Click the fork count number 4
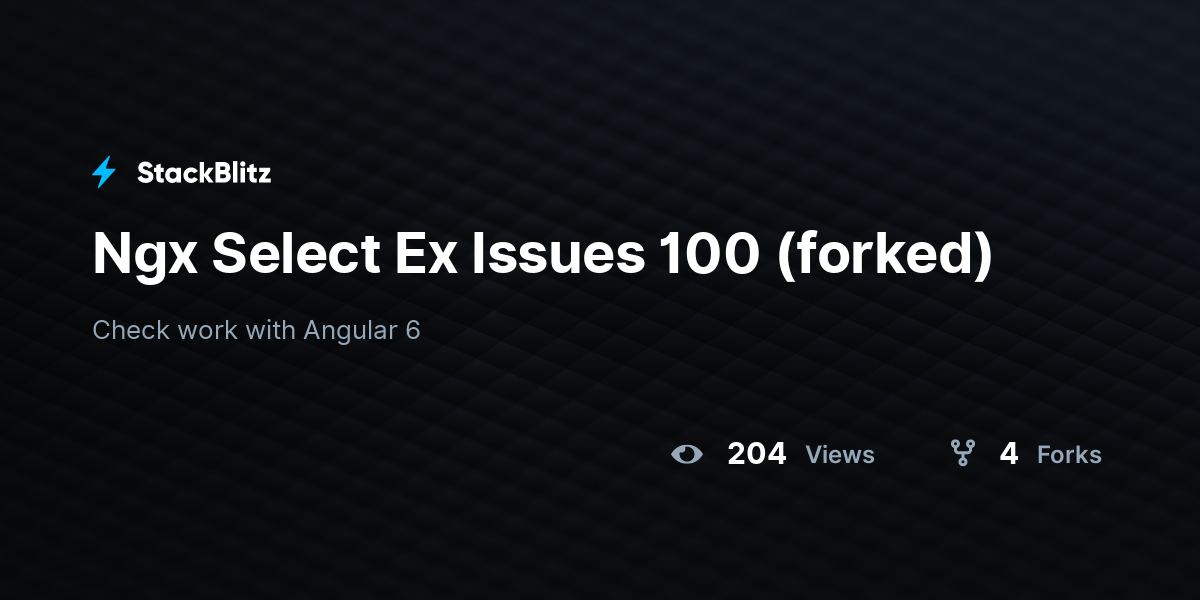 [x=1009, y=454]
